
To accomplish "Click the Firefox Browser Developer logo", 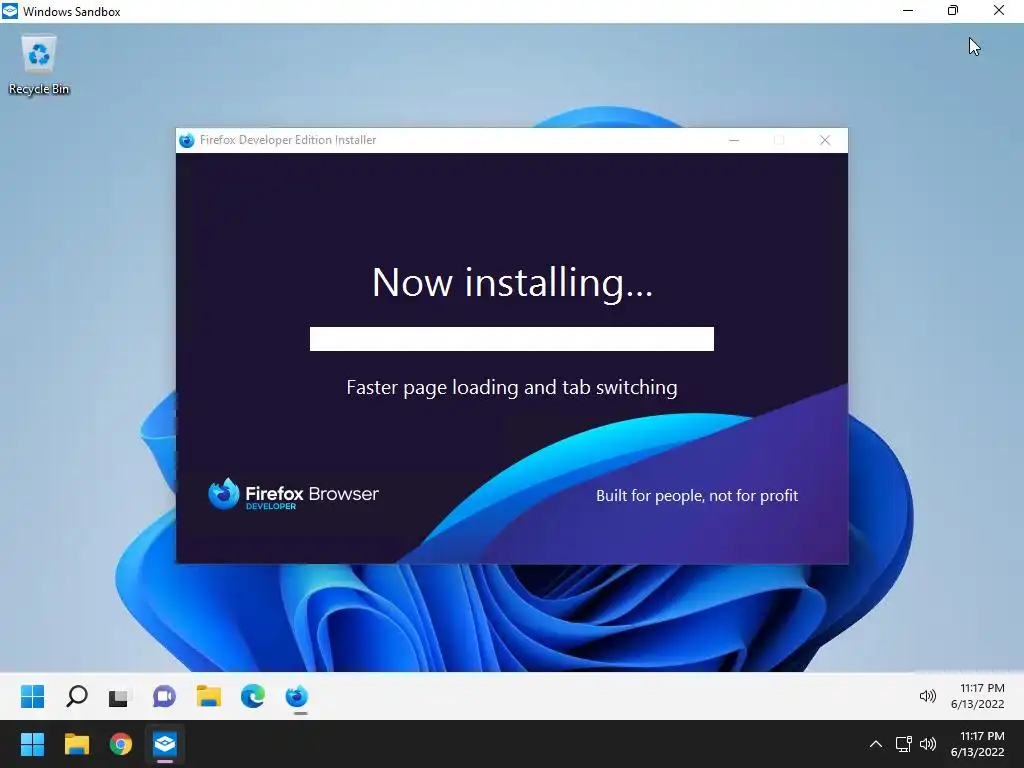I will point(293,494).
